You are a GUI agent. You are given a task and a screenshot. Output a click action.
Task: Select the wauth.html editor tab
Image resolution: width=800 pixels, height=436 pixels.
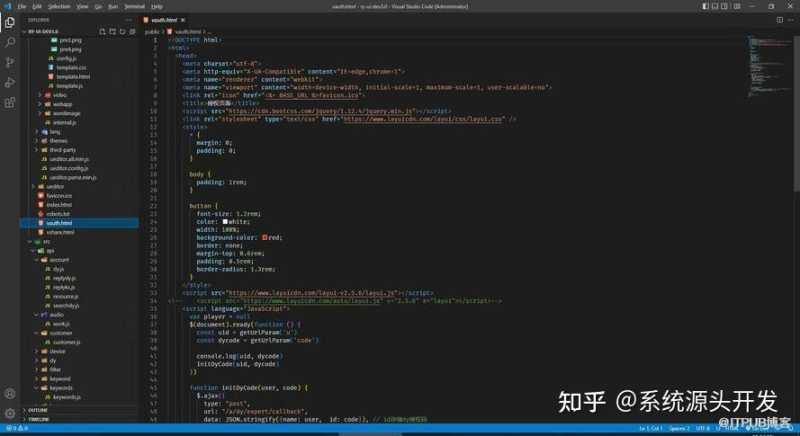point(164,20)
